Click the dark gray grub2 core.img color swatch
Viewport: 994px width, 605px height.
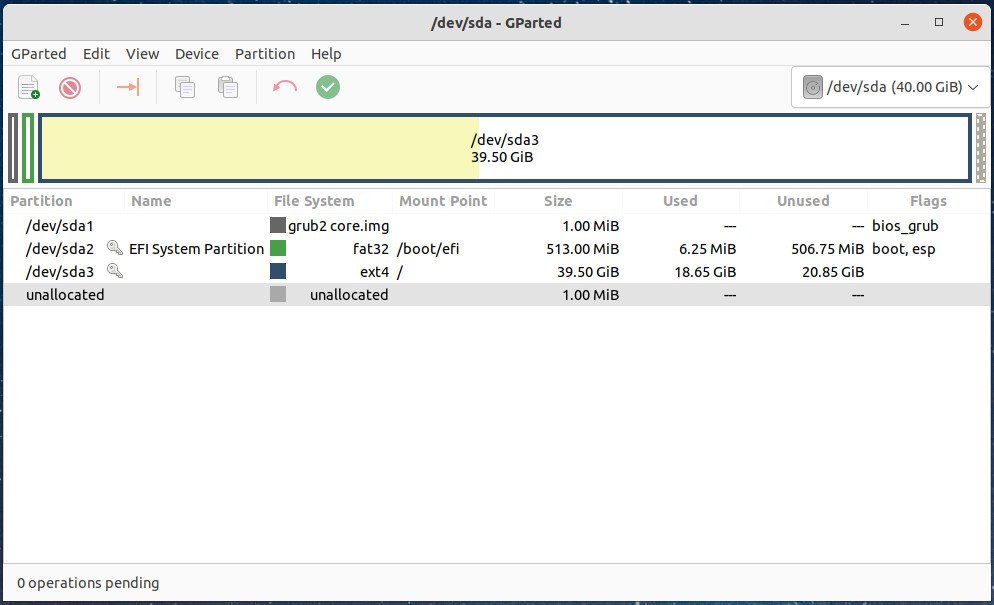tap(278, 225)
